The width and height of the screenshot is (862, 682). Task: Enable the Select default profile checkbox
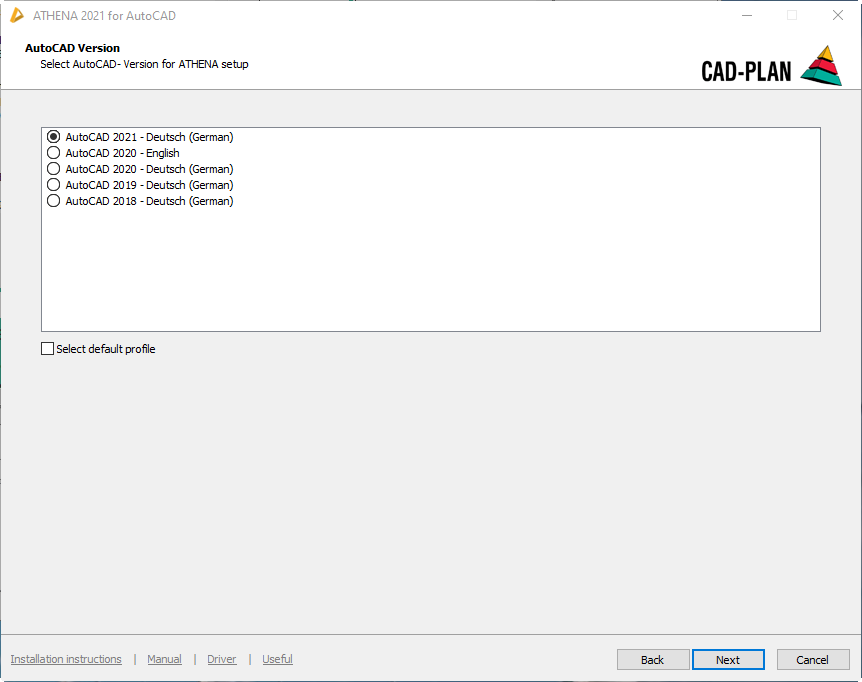click(48, 349)
